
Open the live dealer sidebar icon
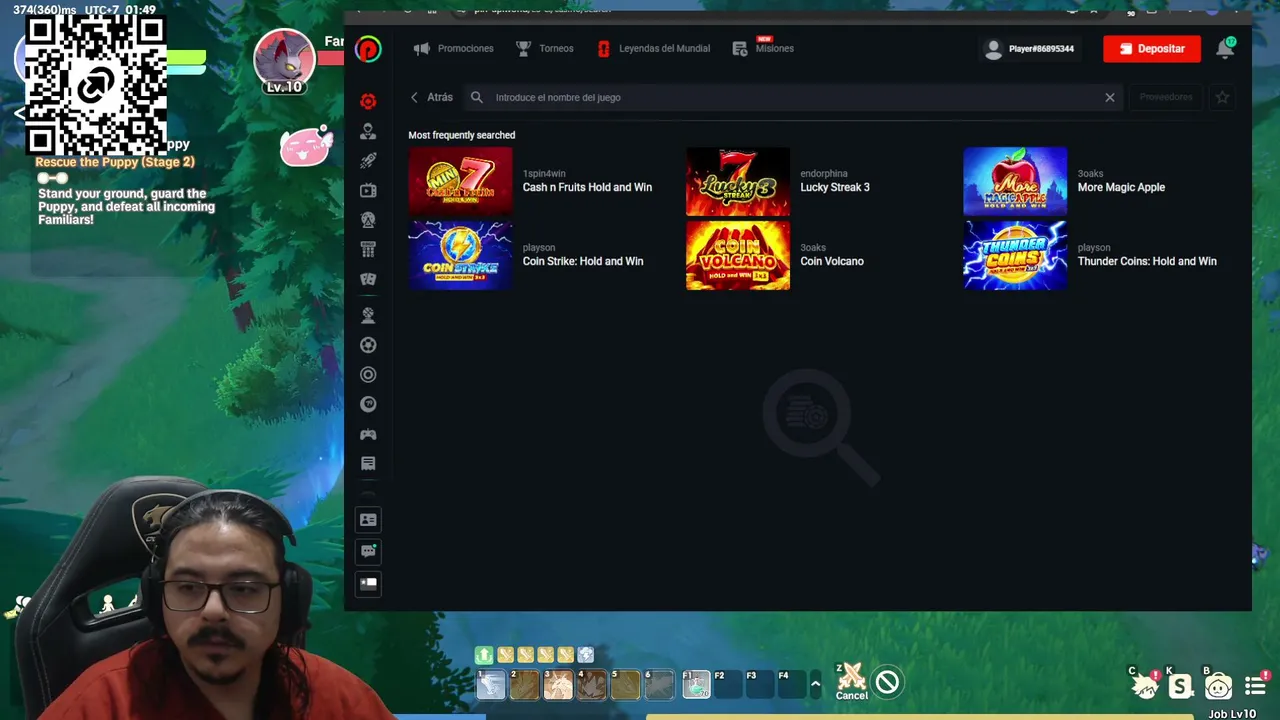point(368,131)
